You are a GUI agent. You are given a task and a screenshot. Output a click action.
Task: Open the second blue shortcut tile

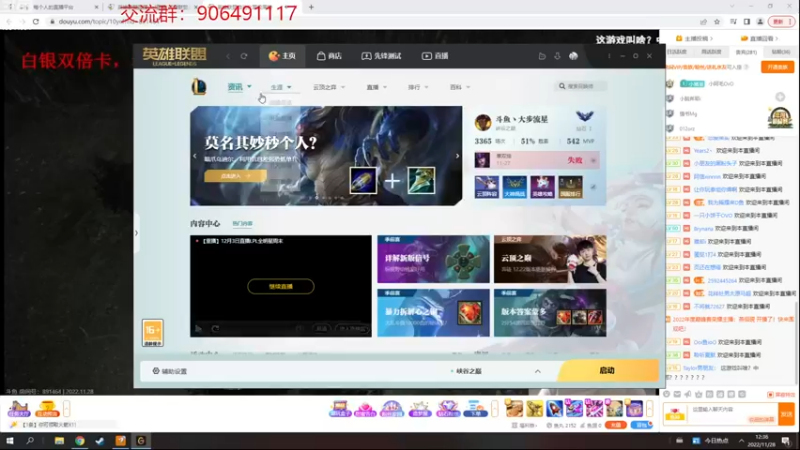tap(514, 187)
